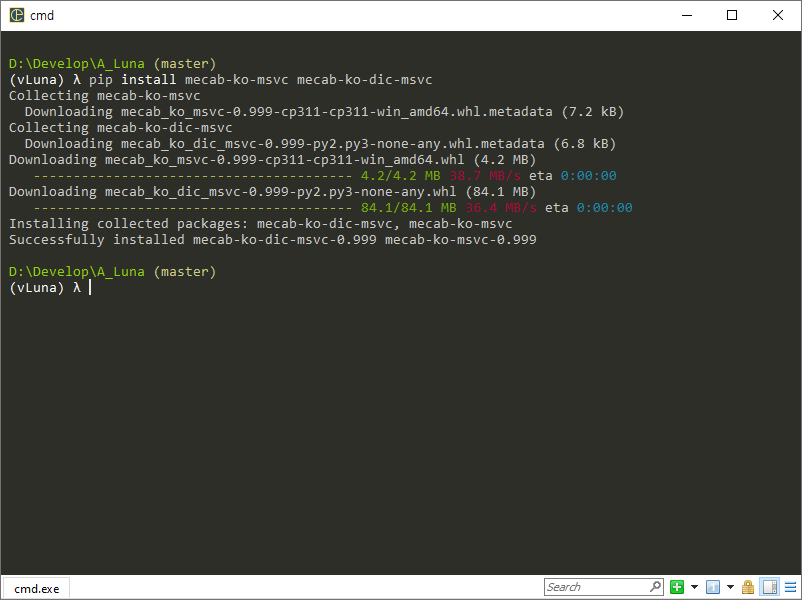Open Cmder system menu icon in title bar
802x600 pixels.
point(17,15)
